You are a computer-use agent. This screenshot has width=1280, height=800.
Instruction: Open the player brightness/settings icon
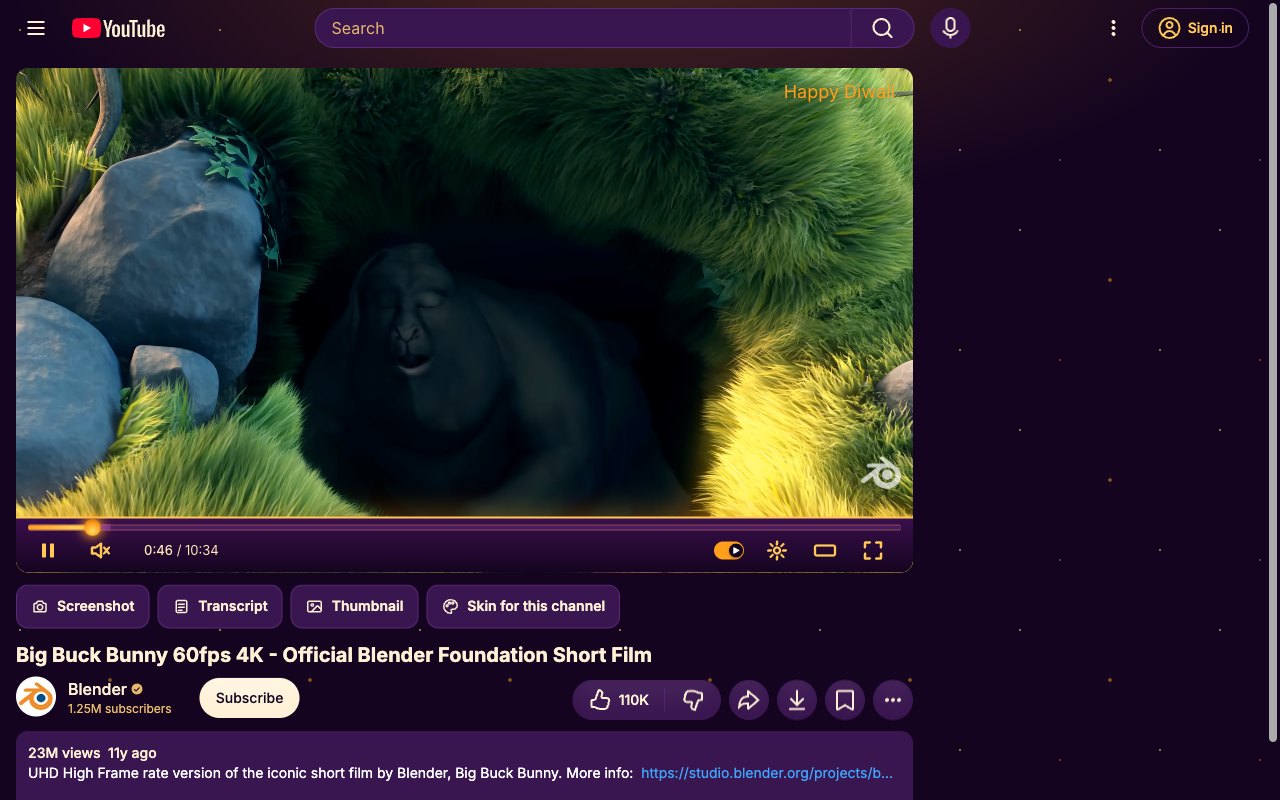777,550
